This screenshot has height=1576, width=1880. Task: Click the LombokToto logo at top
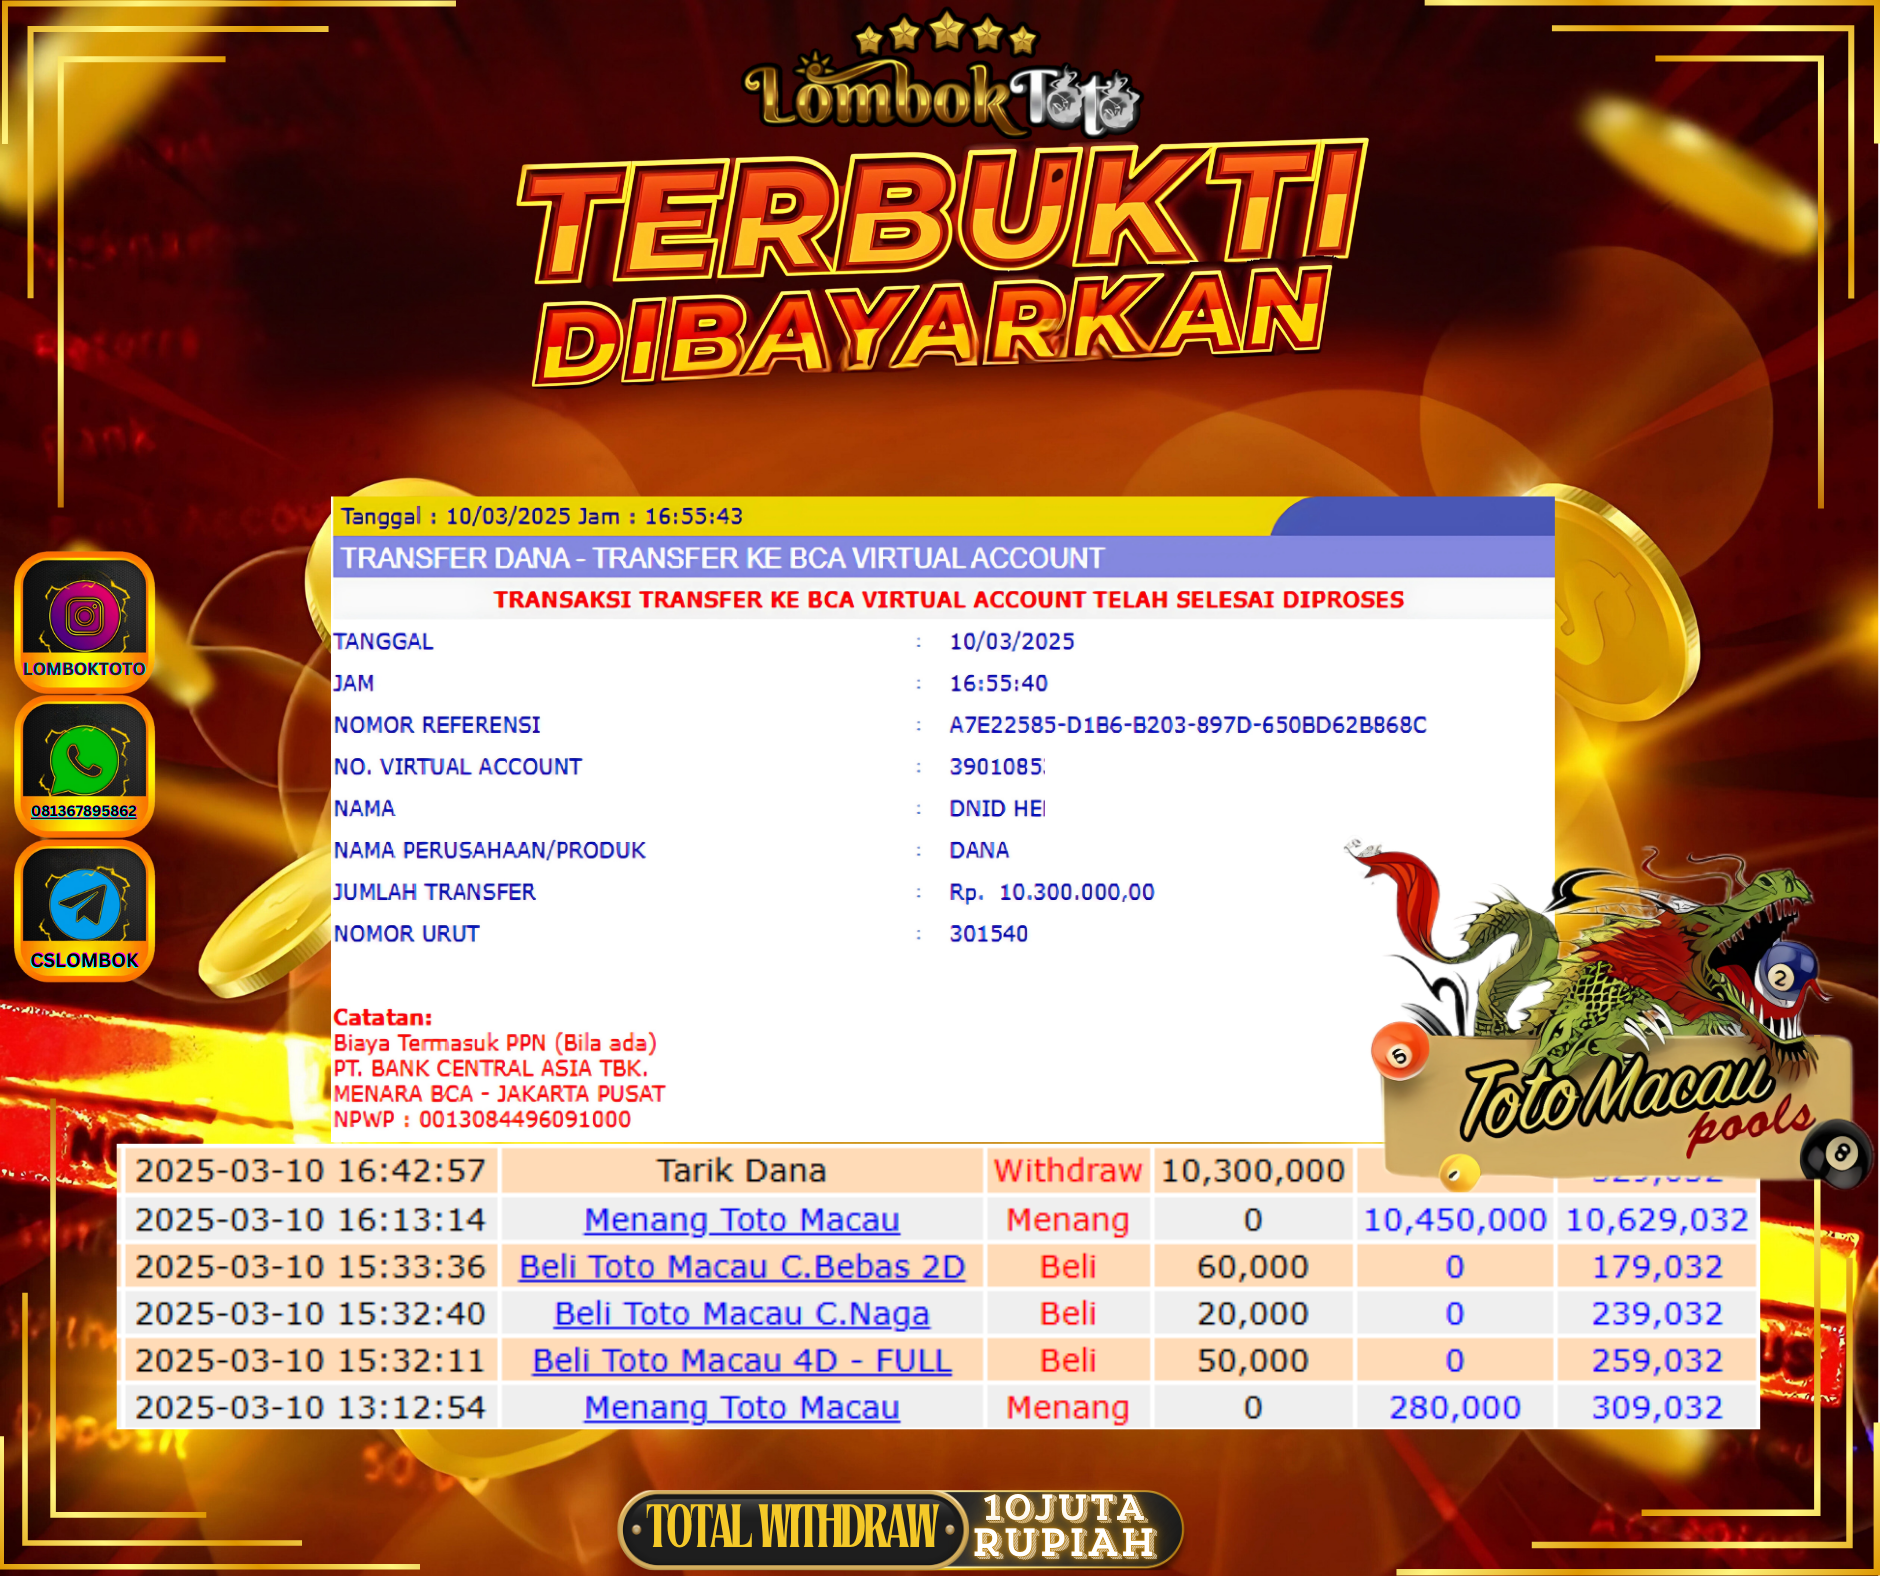tap(940, 98)
